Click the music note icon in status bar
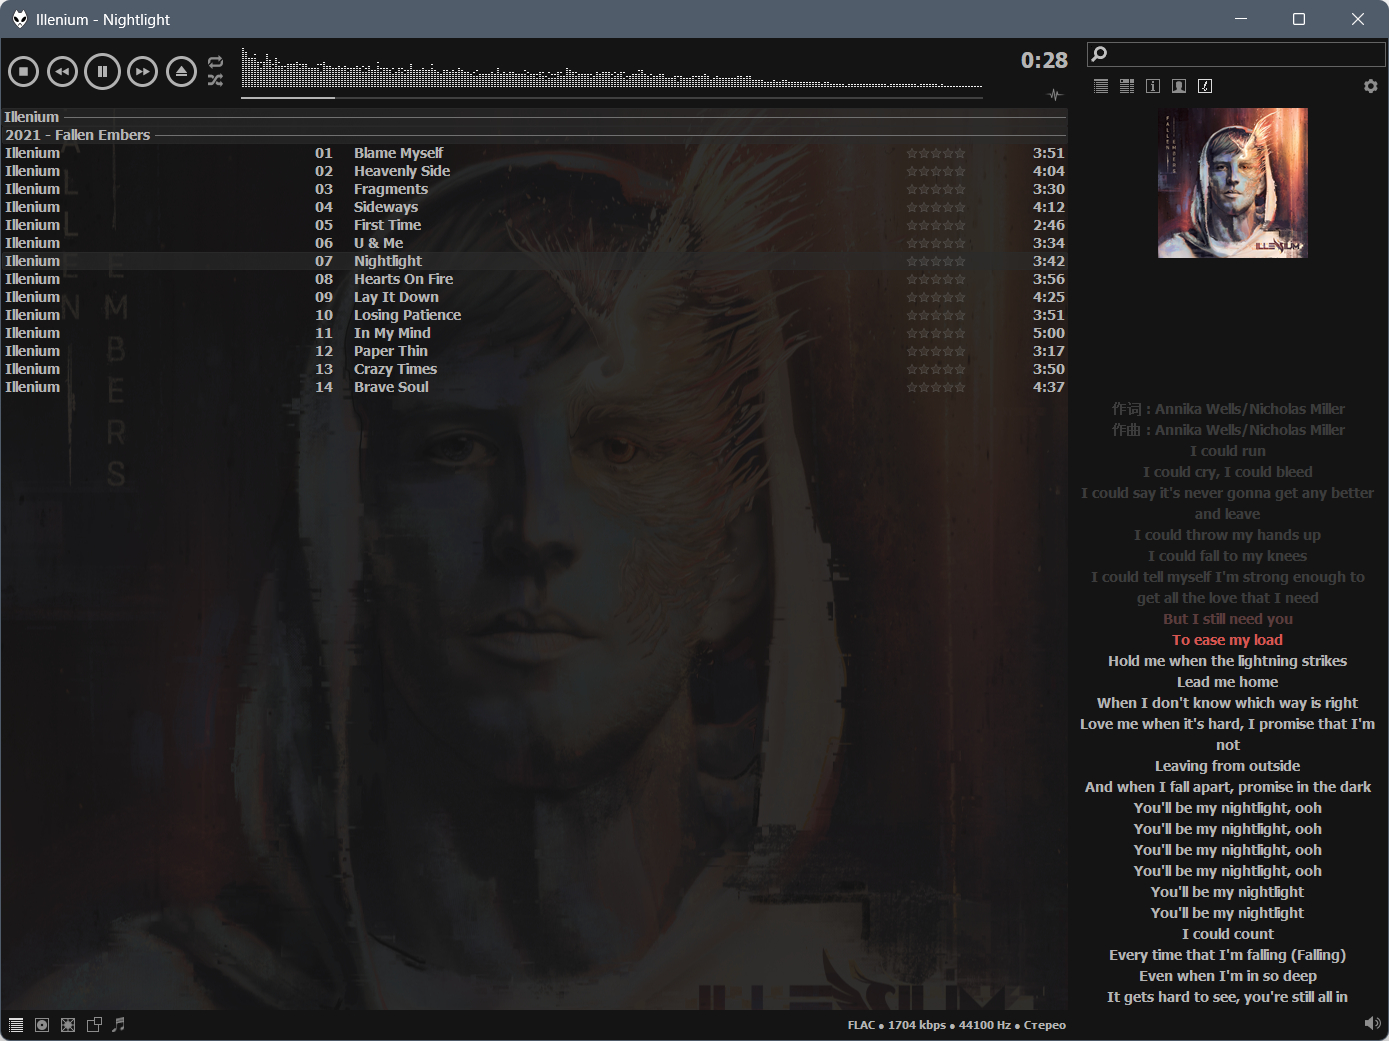The image size is (1389, 1041). coord(119,1025)
